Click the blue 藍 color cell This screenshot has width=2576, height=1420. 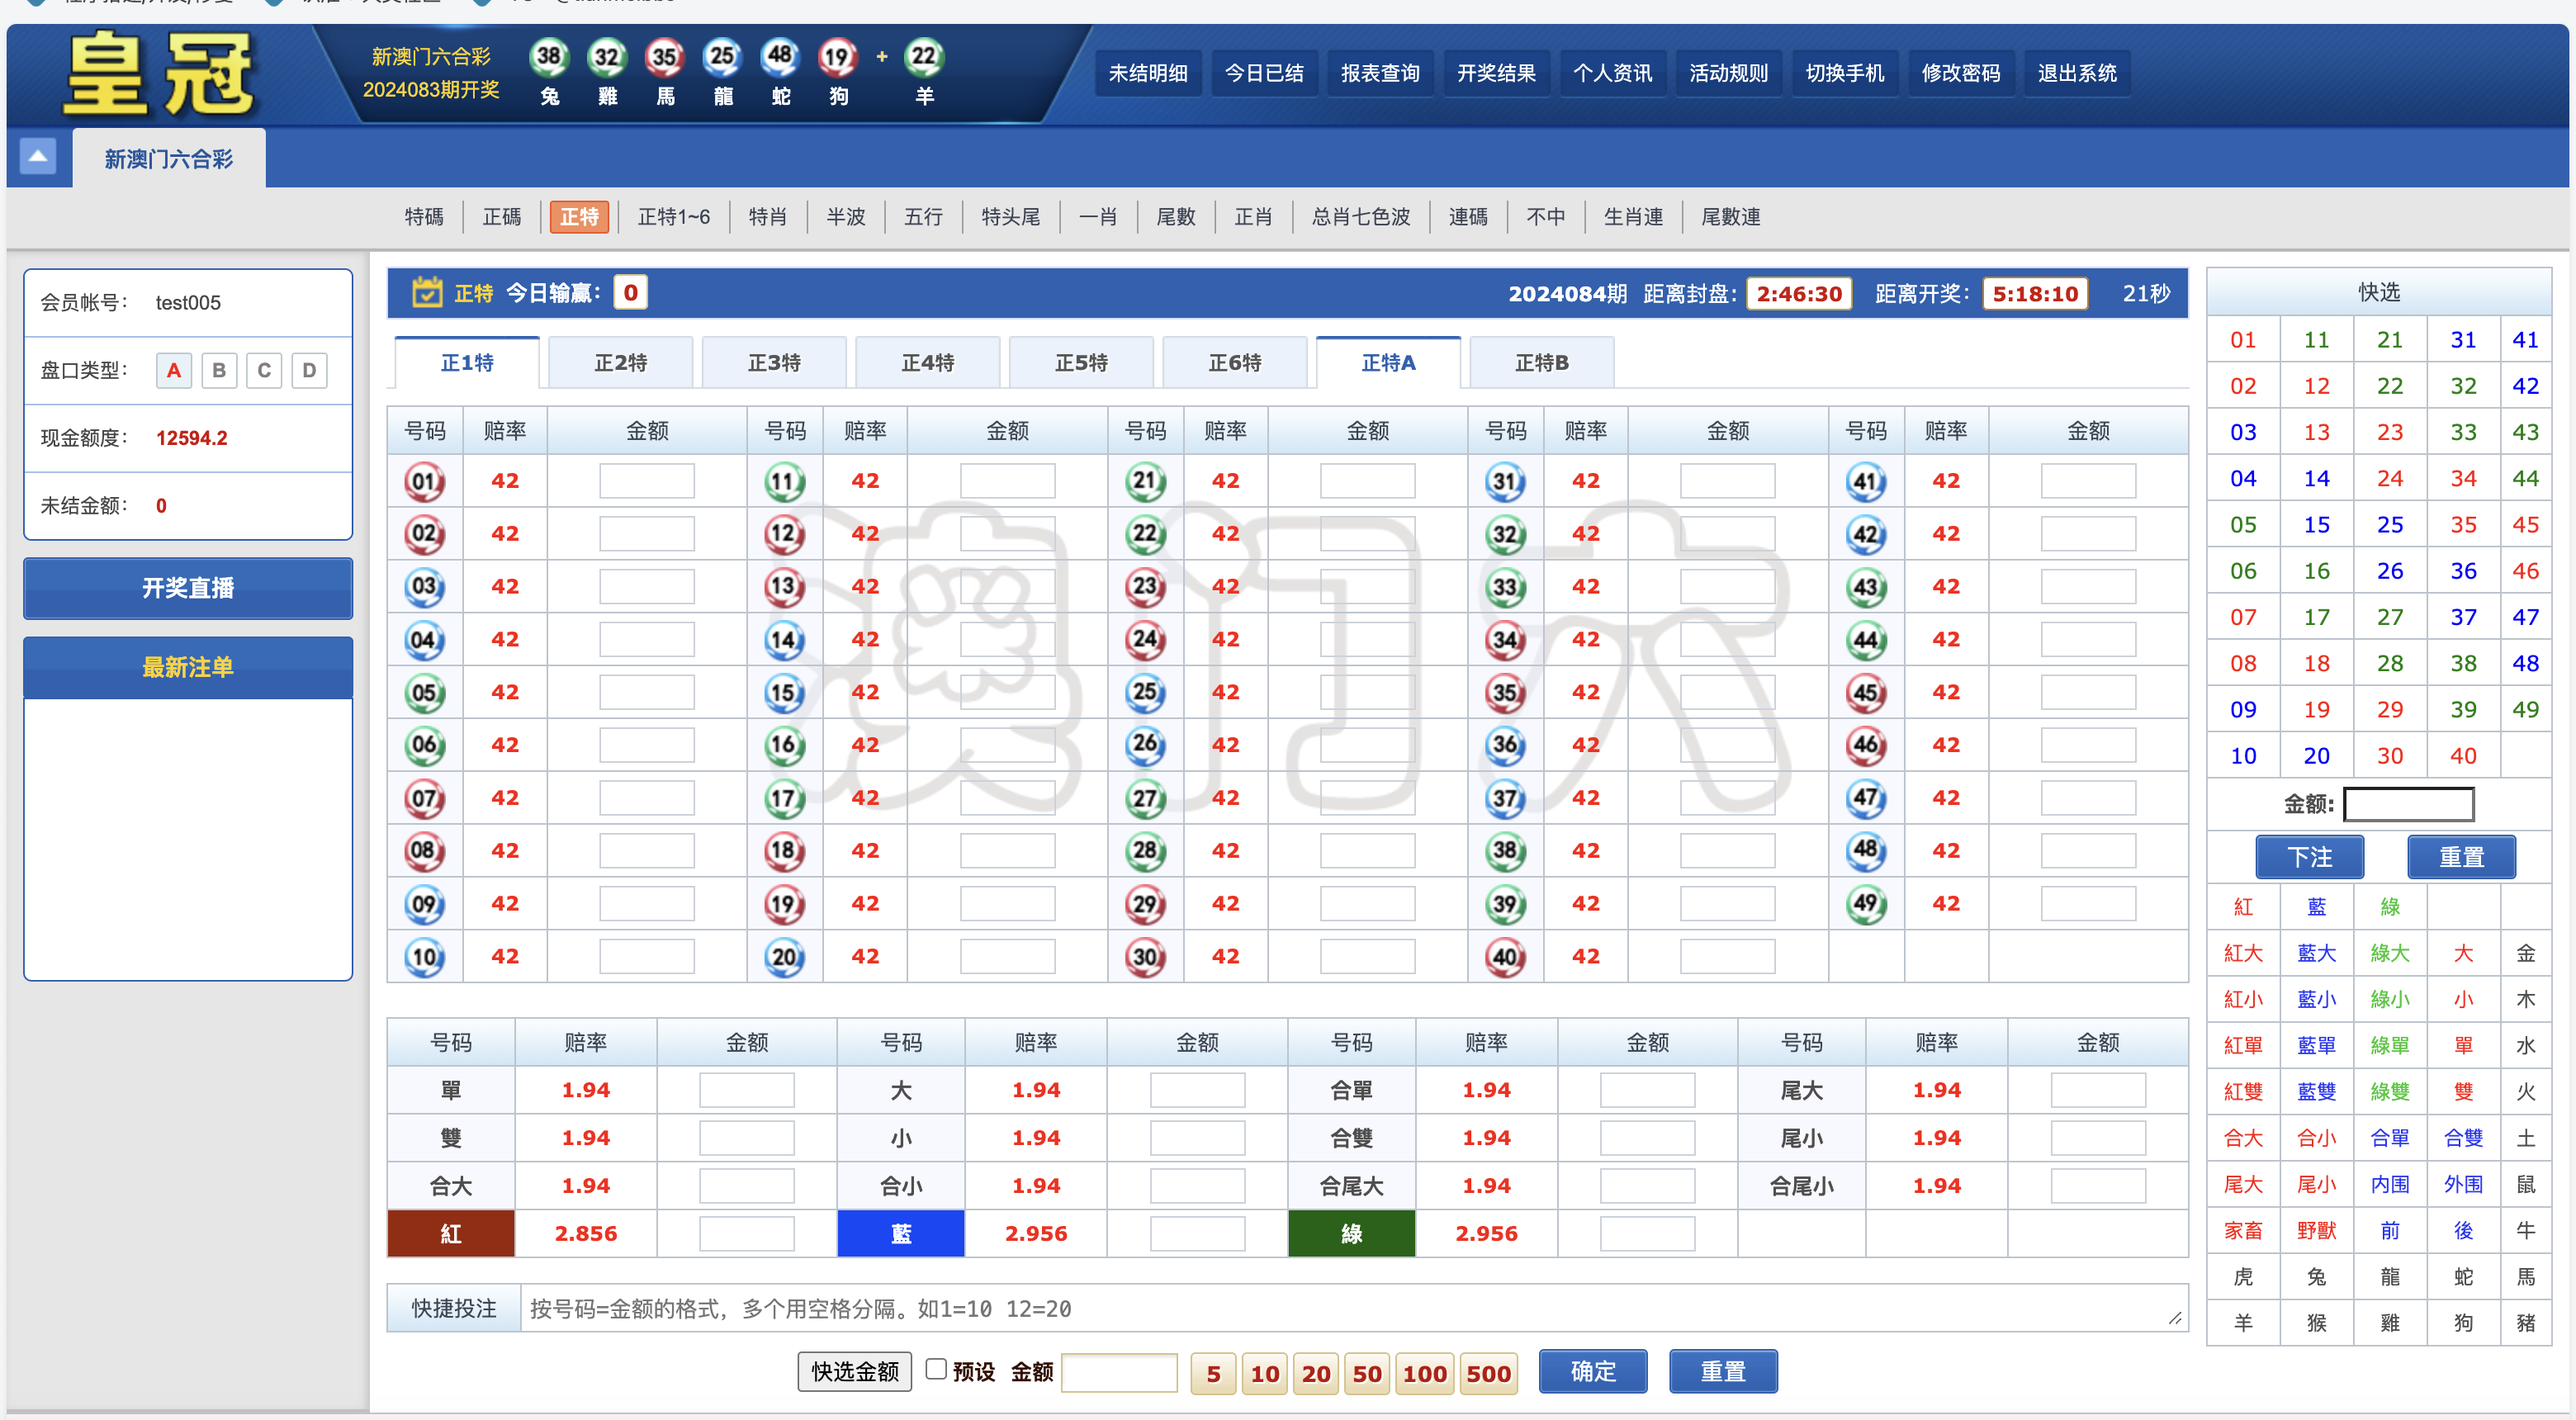[x=900, y=1233]
